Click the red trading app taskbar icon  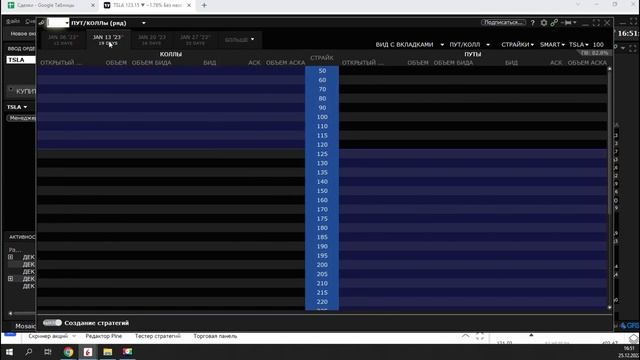pyautogui.click(x=88, y=352)
